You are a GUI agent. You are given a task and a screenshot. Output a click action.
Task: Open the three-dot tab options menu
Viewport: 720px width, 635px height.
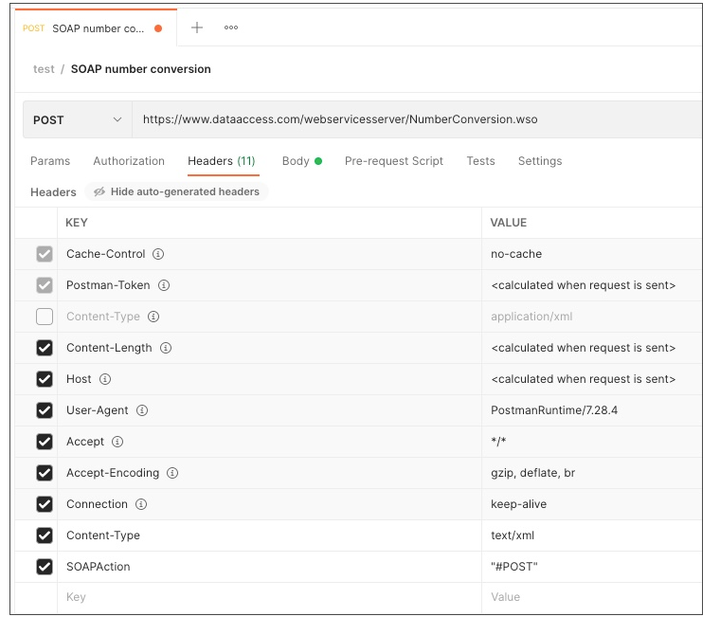(231, 28)
